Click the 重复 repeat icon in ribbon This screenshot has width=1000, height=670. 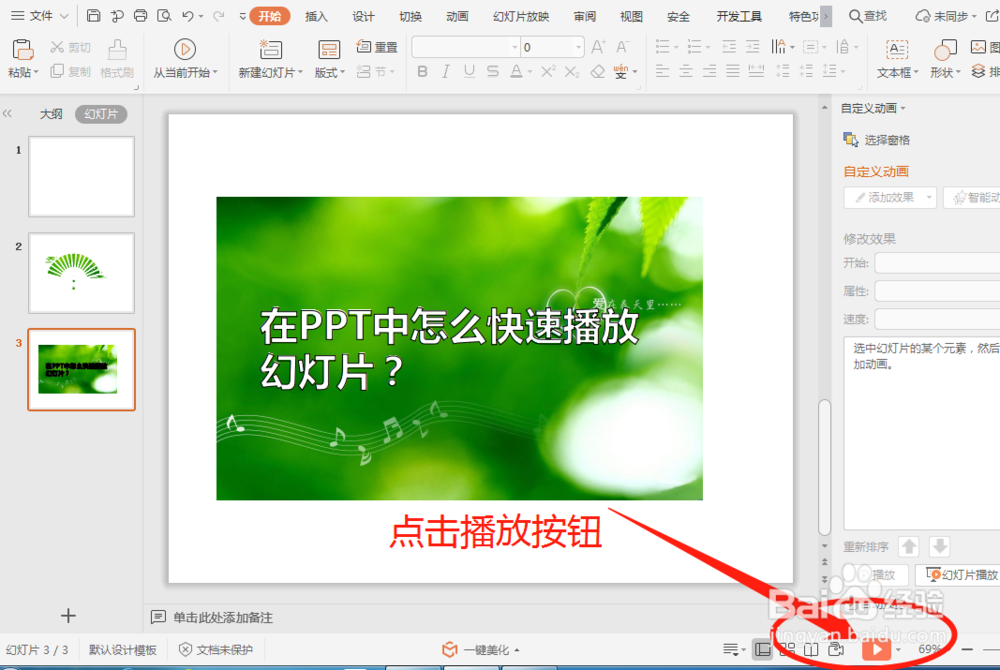364,45
